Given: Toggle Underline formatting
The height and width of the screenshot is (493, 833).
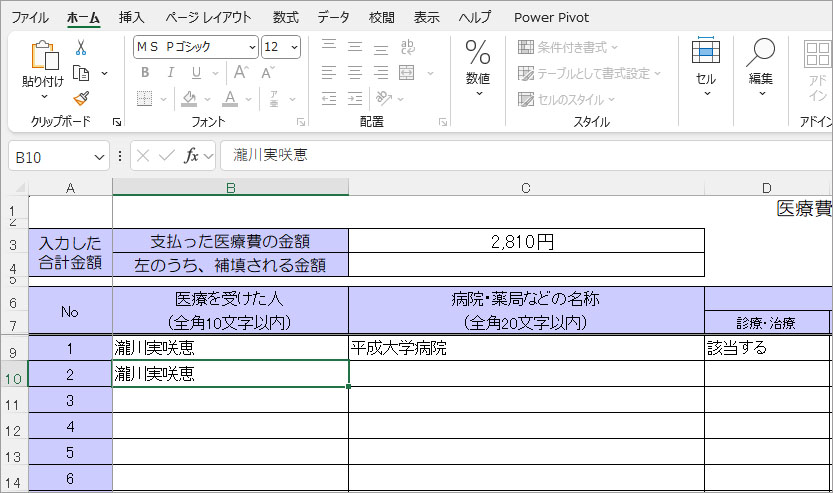Looking at the screenshot, I should (196, 72).
